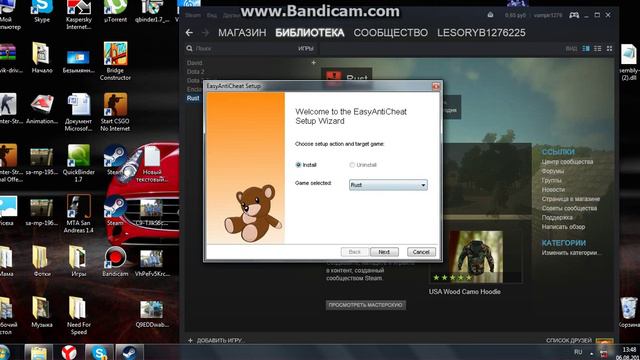Open Игры folder on desktop
Screen dimensions: 640x360
(x=78, y=261)
